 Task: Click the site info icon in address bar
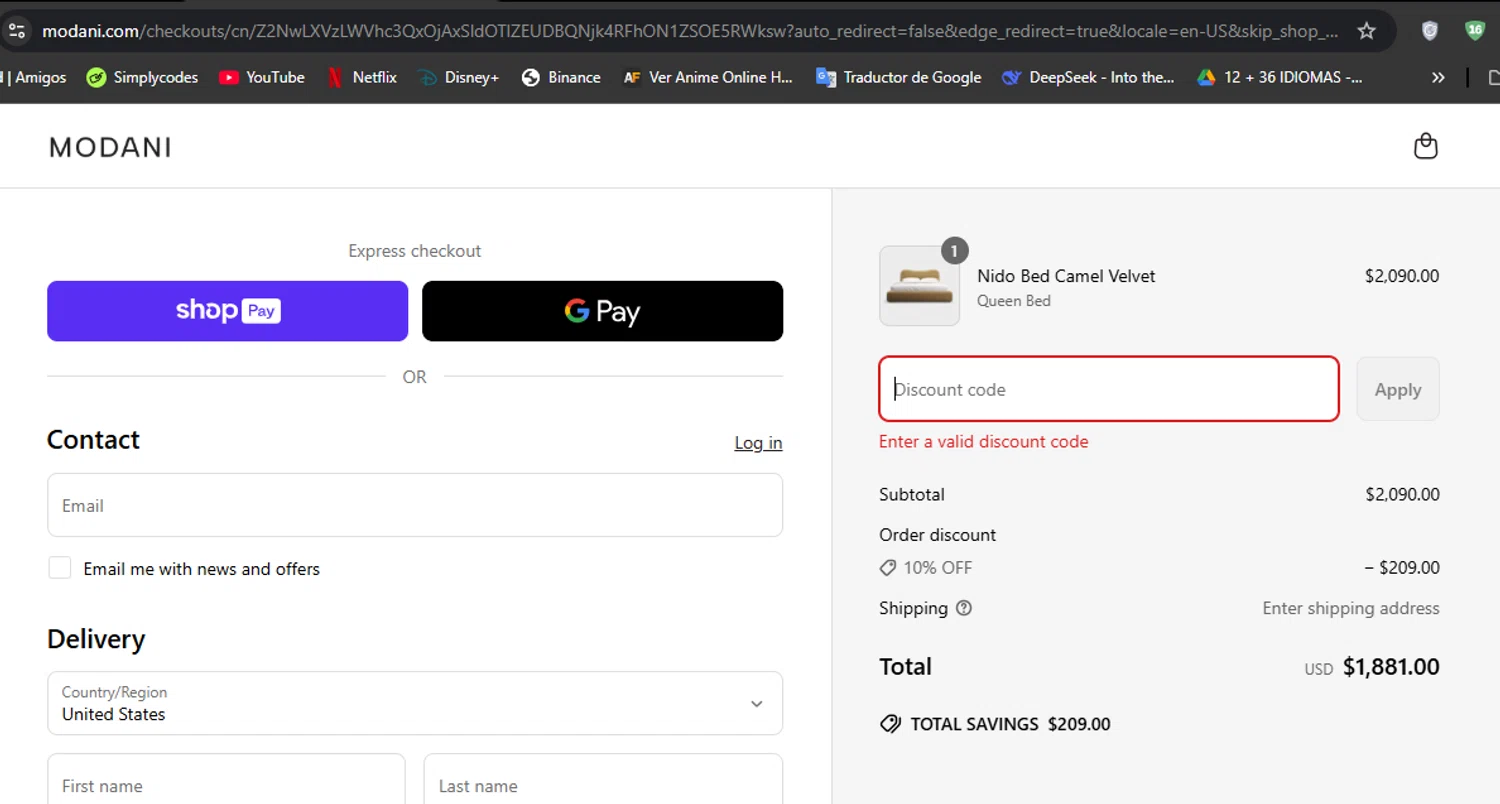pos(16,31)
